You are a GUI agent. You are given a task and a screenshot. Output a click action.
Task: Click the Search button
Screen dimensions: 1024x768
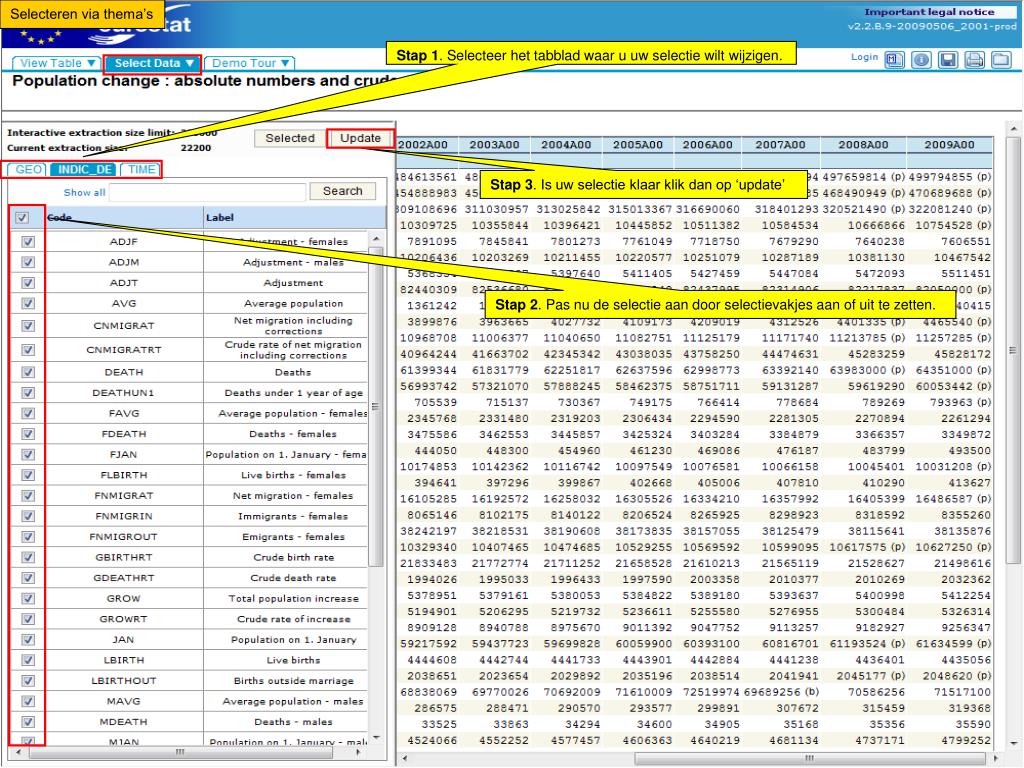tap(343, 190)
